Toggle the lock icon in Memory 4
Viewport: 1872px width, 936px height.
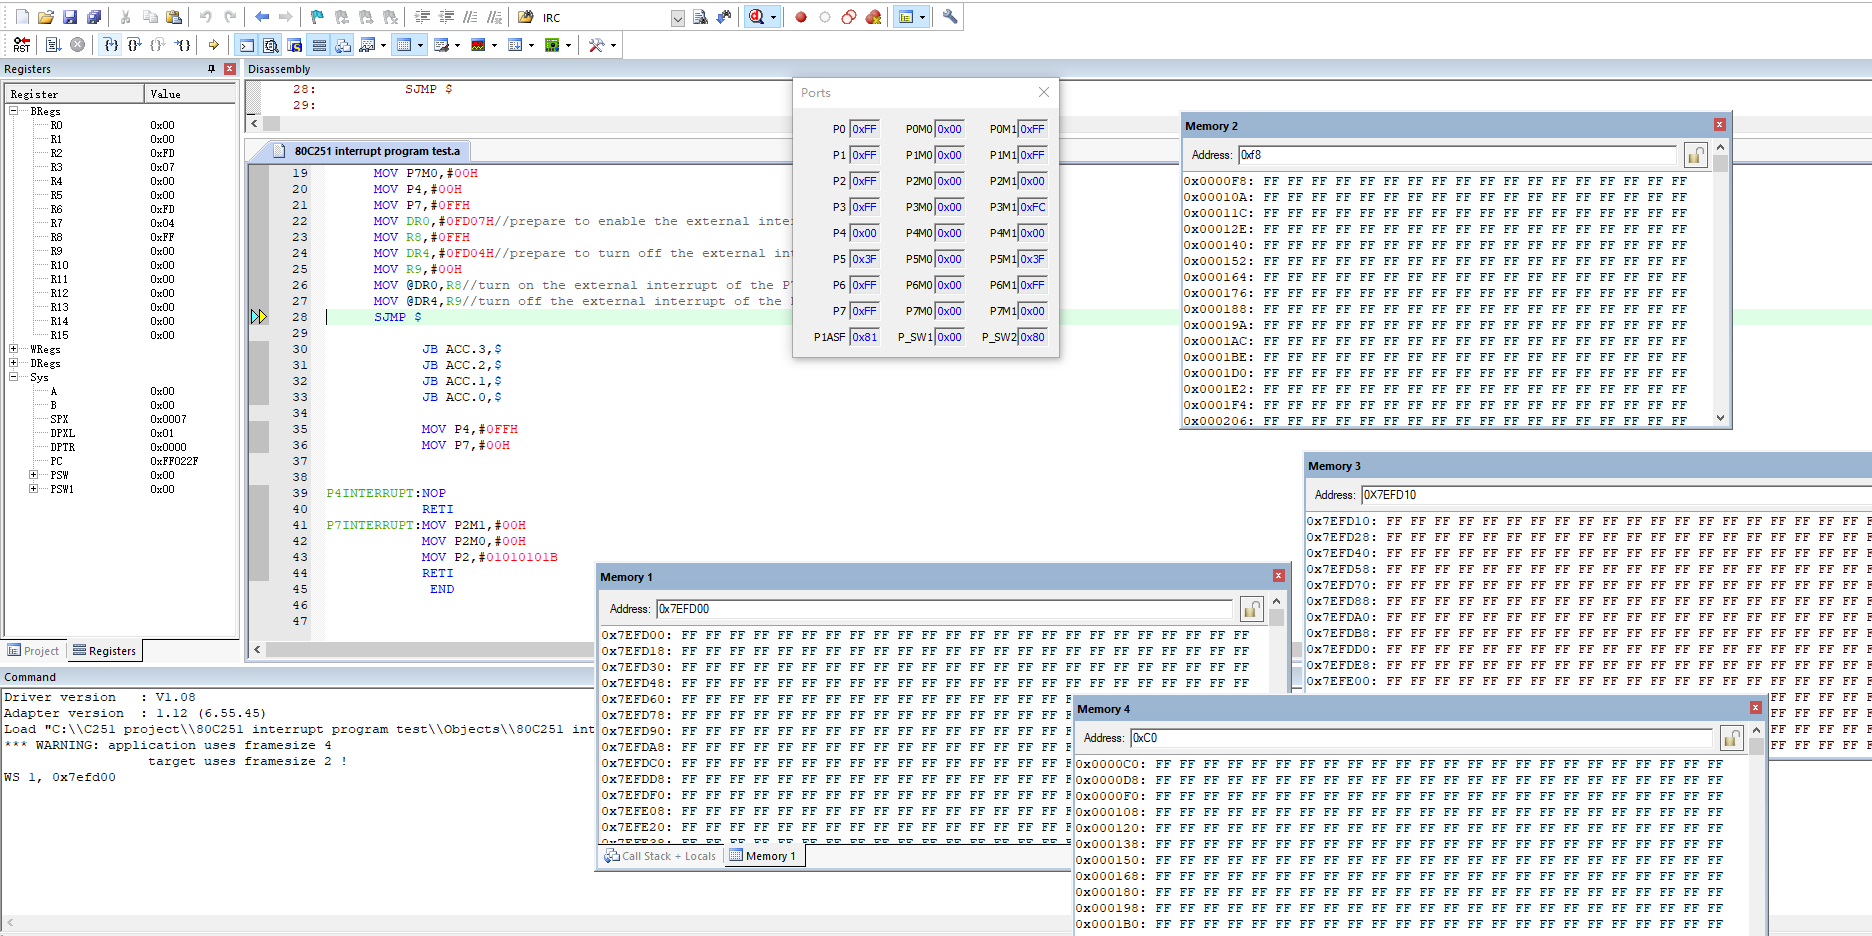pos(1731,738)
